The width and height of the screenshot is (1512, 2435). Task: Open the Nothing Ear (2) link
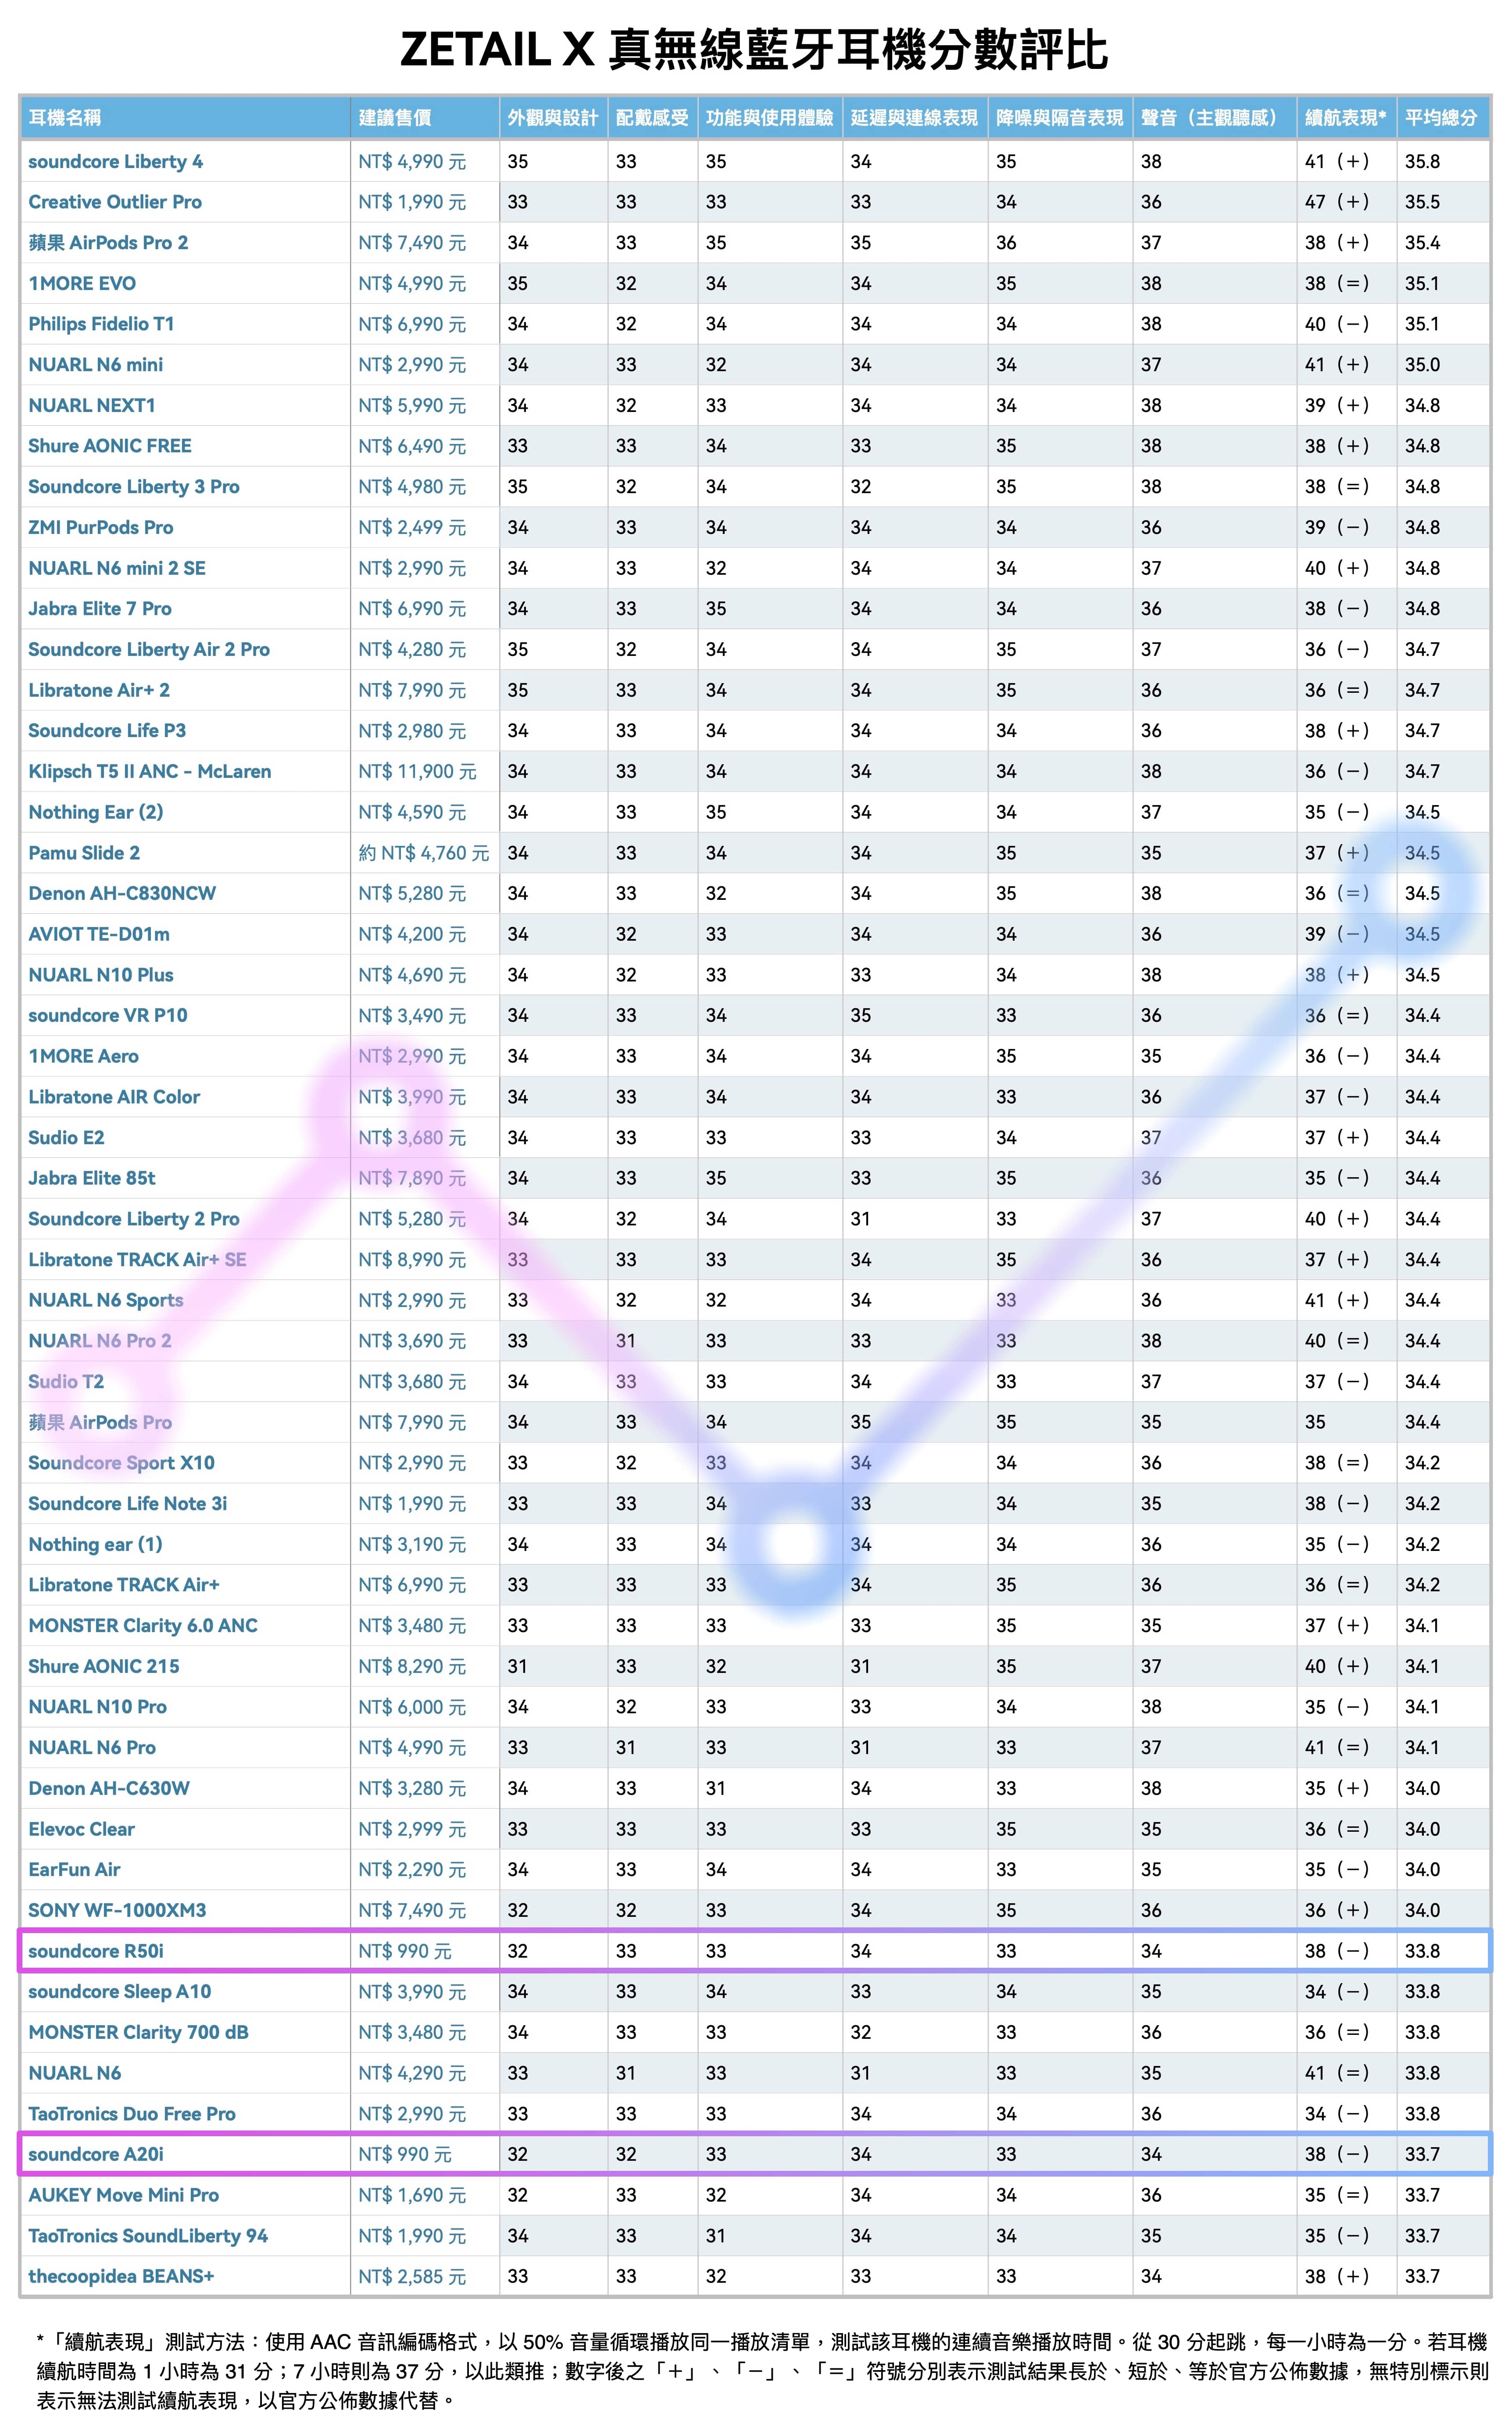point(96,812)
